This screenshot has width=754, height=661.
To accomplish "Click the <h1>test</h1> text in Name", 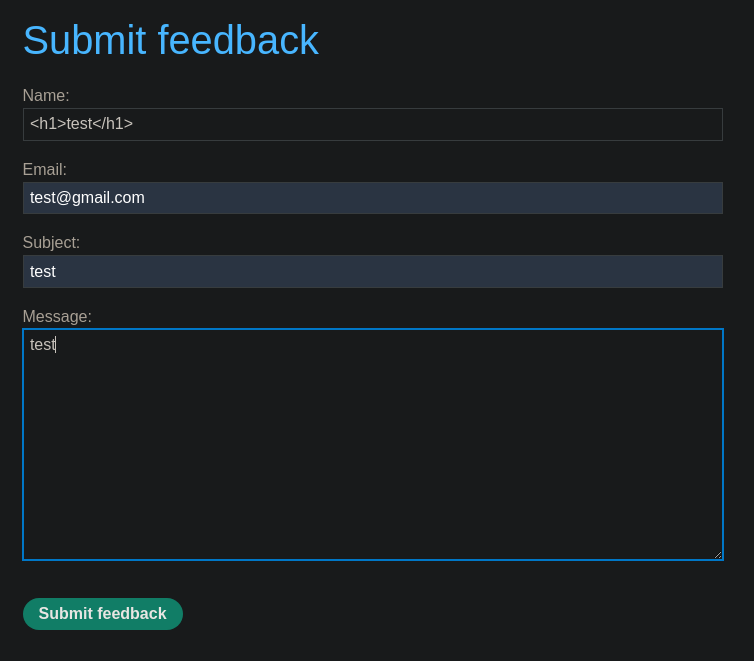I will pyautogui.click(x=81, y=124).
